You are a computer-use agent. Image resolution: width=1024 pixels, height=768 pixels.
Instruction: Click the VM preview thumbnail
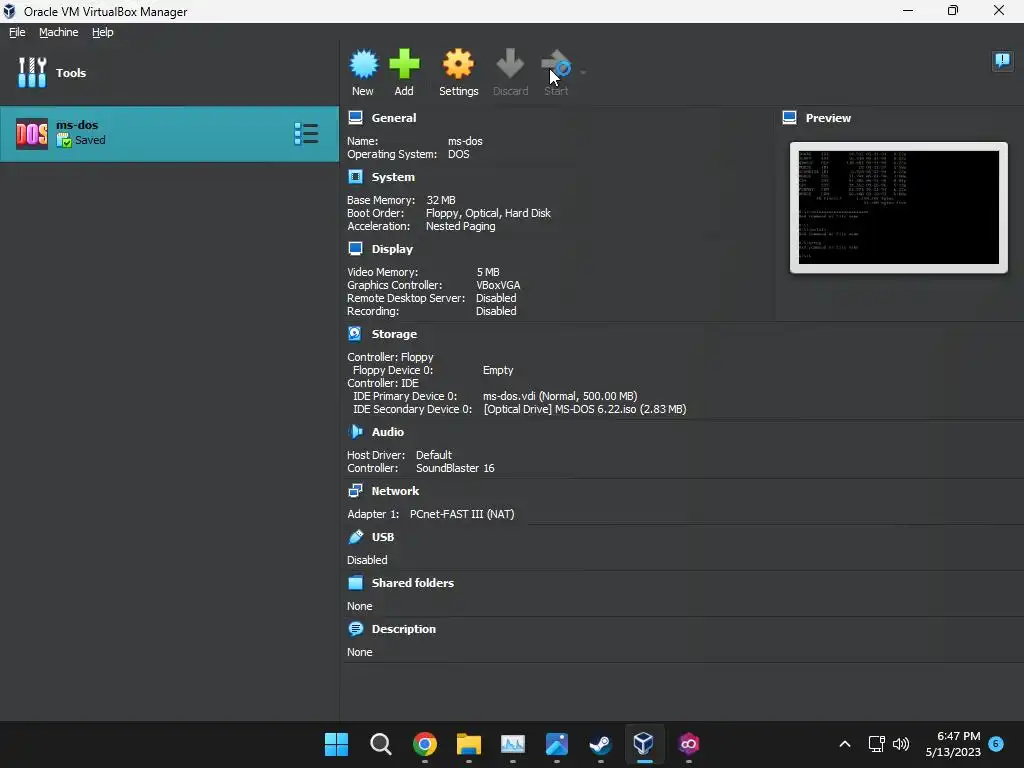pos(899,208)
